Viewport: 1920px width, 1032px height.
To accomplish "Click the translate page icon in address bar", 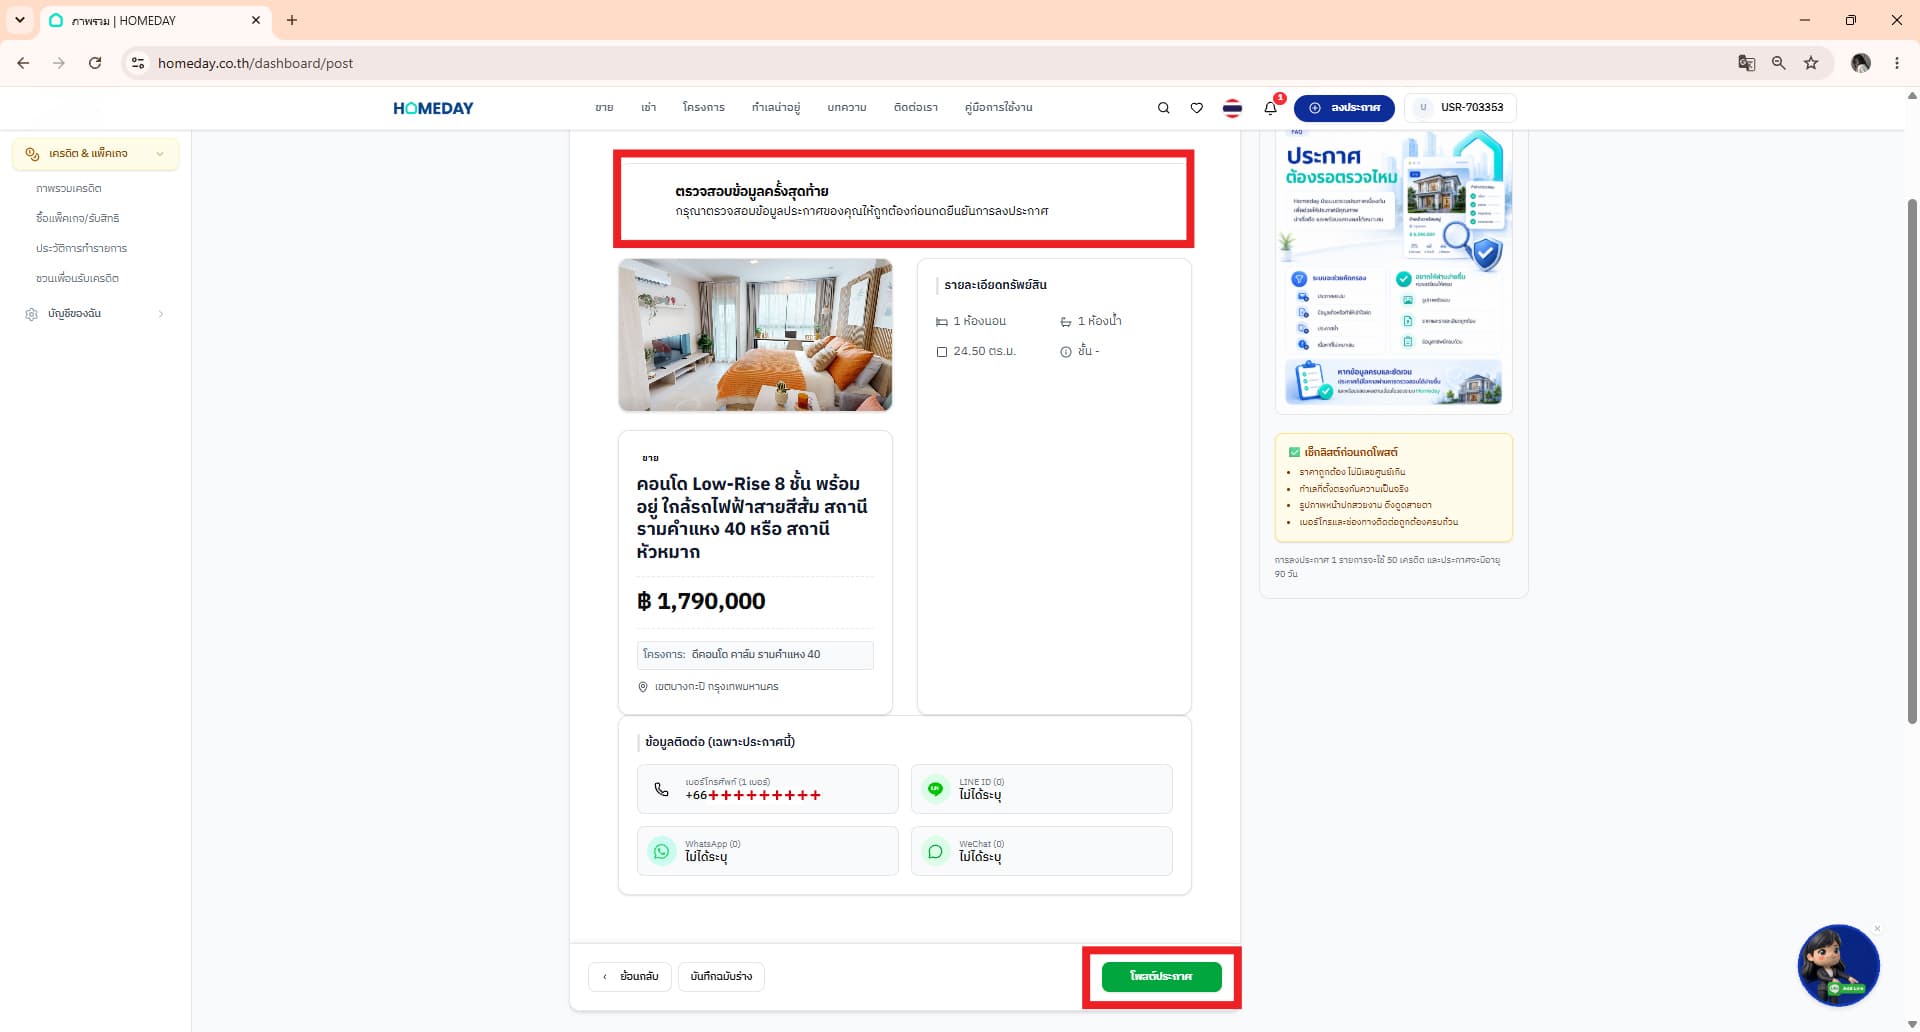I will click(x=1746, y=63).
